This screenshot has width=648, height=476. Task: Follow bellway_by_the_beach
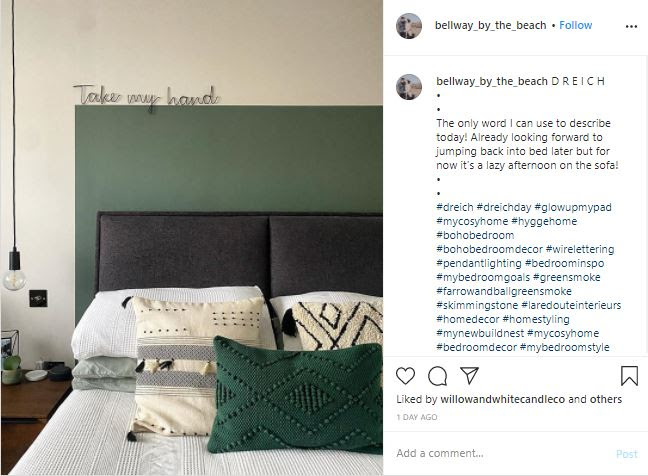coord(575,25)
